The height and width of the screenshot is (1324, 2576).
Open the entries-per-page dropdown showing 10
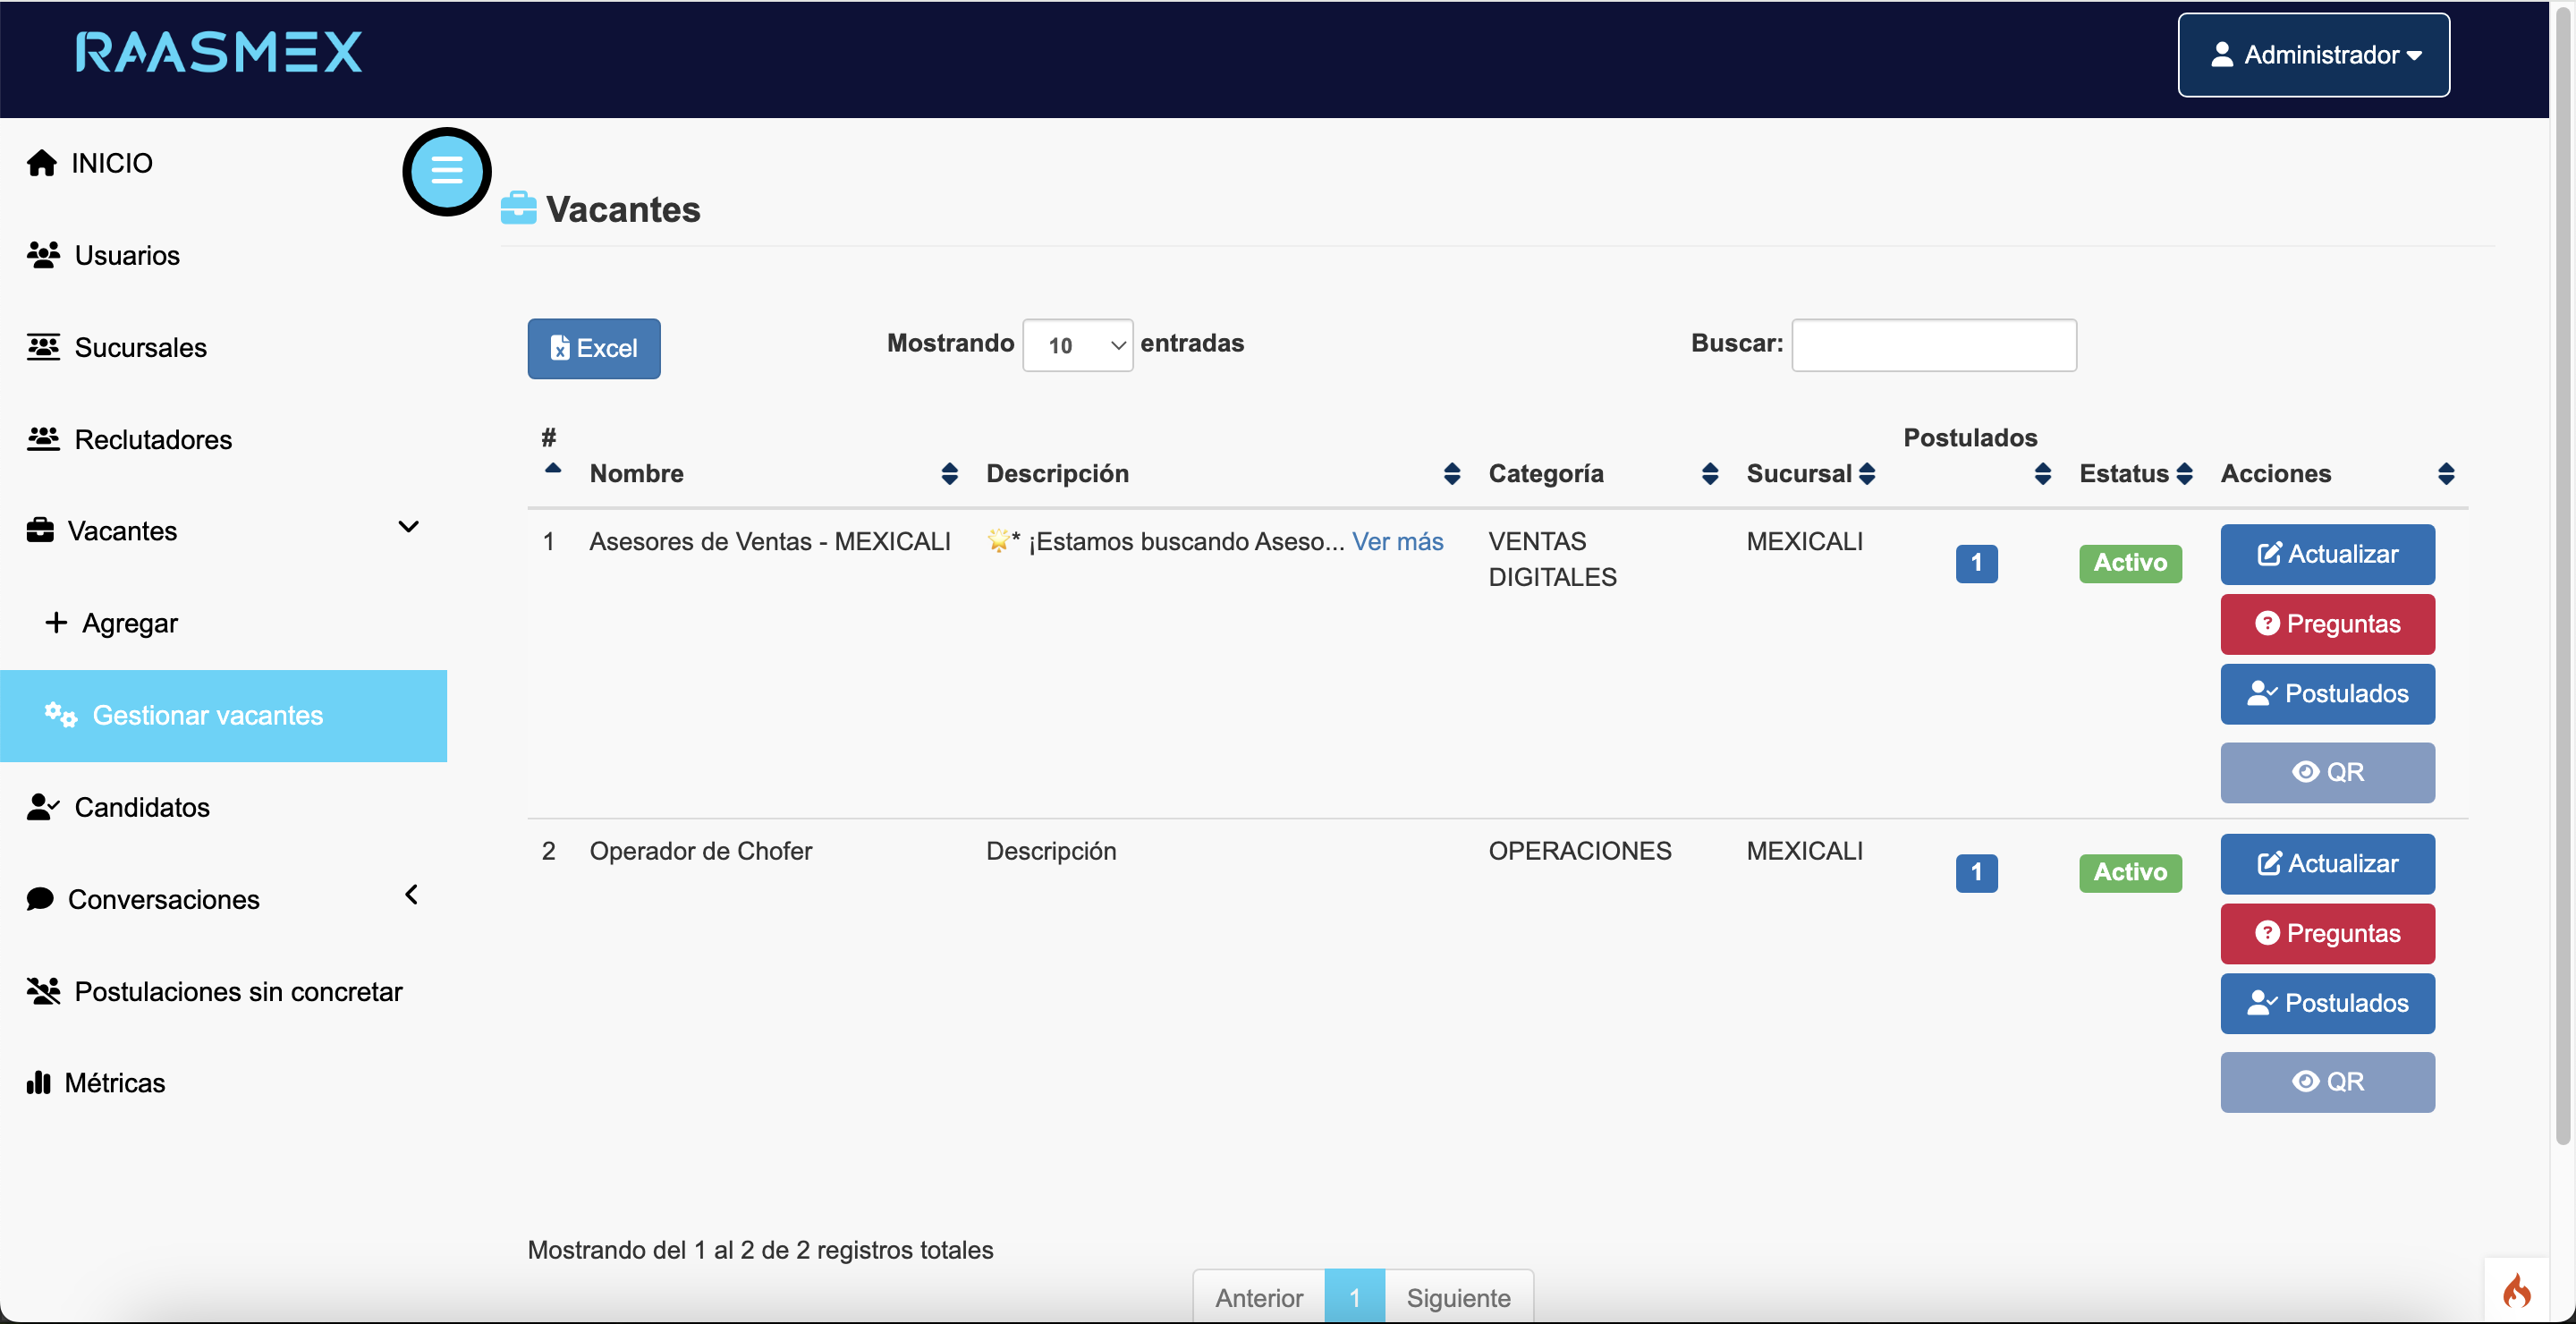(1077, 345)
